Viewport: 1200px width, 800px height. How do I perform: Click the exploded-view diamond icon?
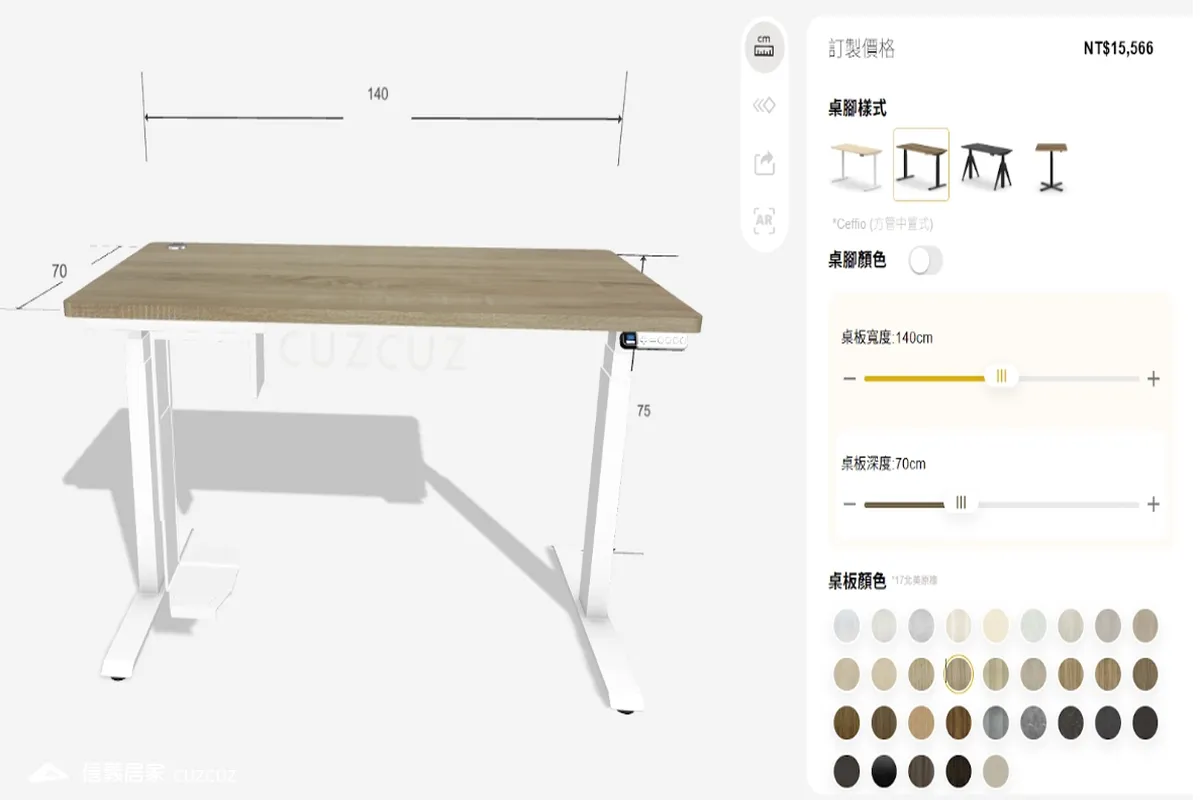point(765,105)
